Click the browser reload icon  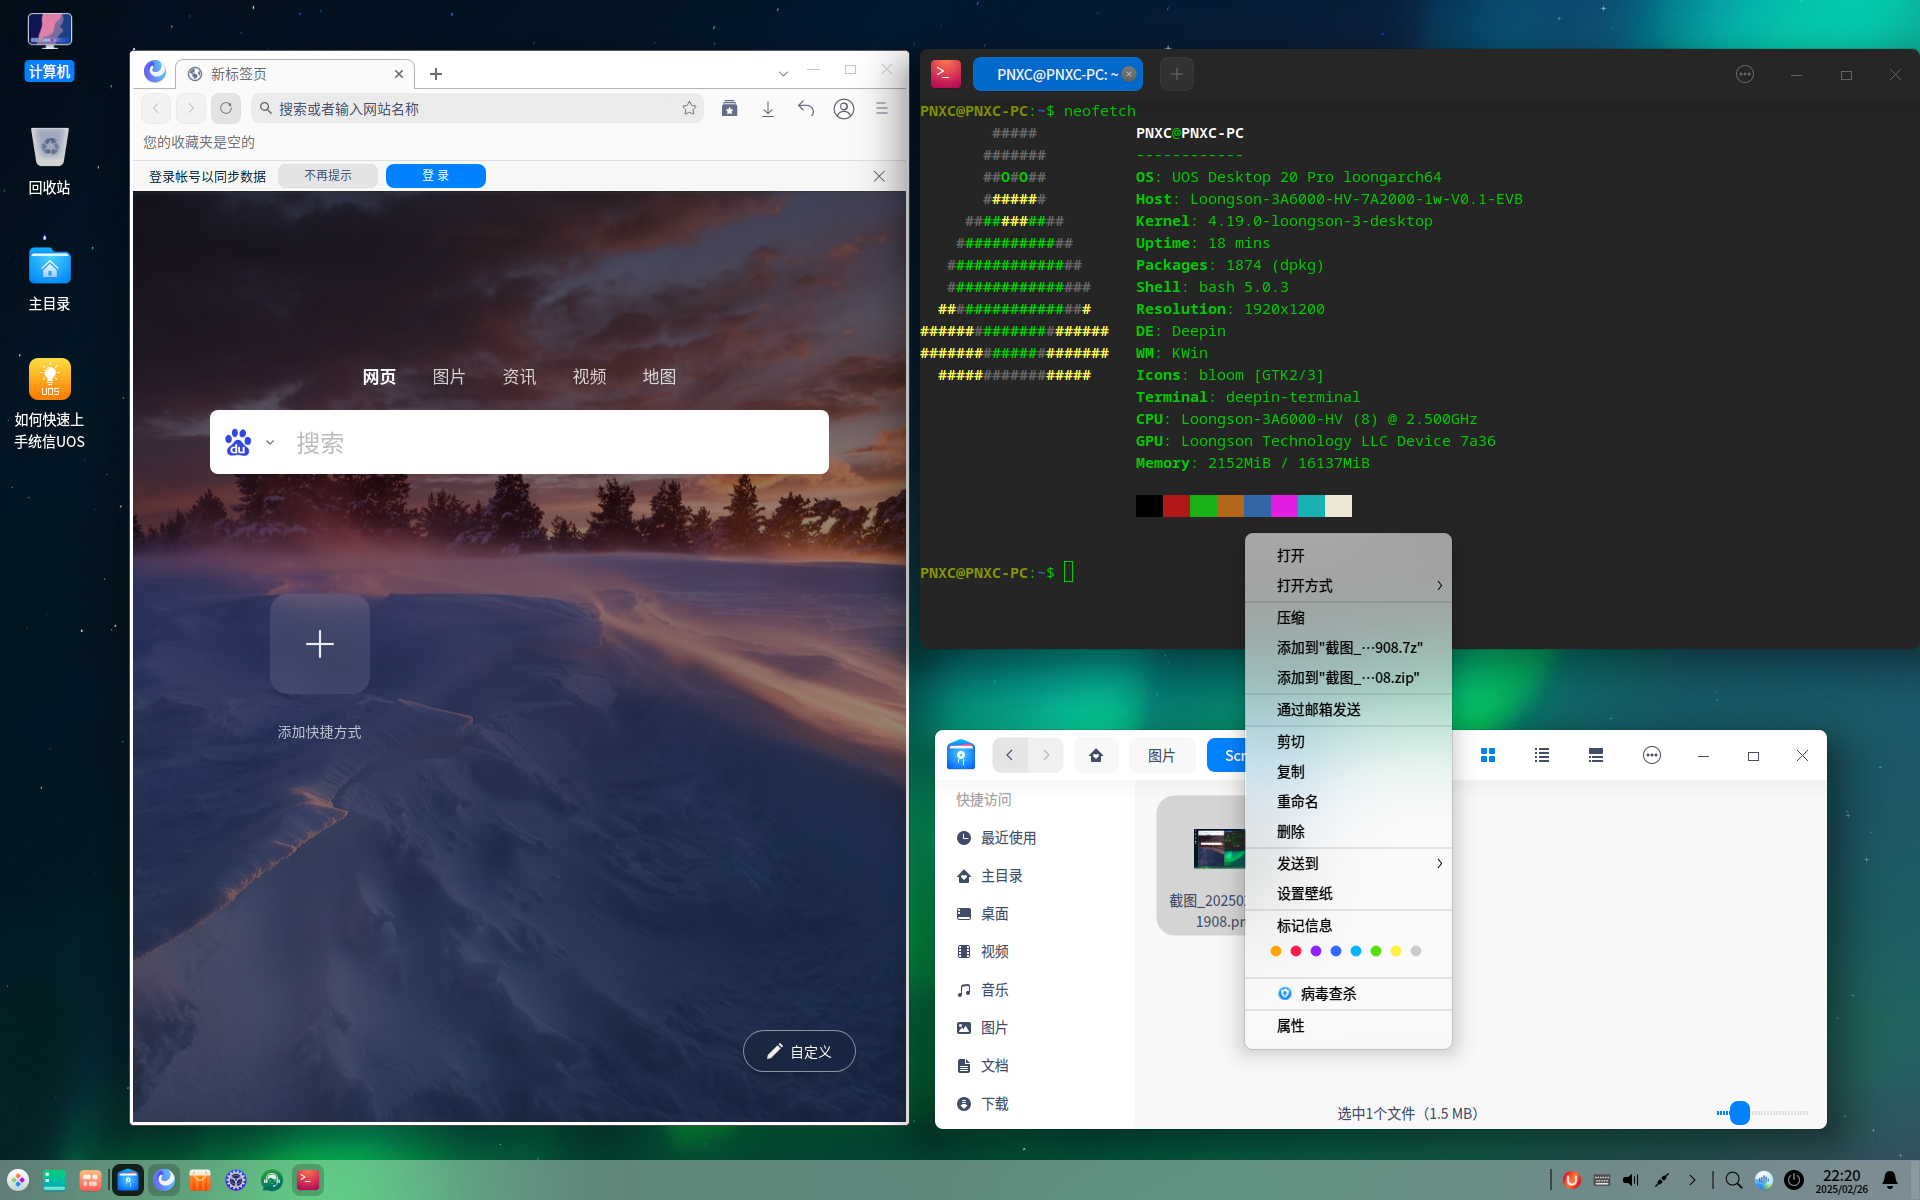click(x=226, y=108)
